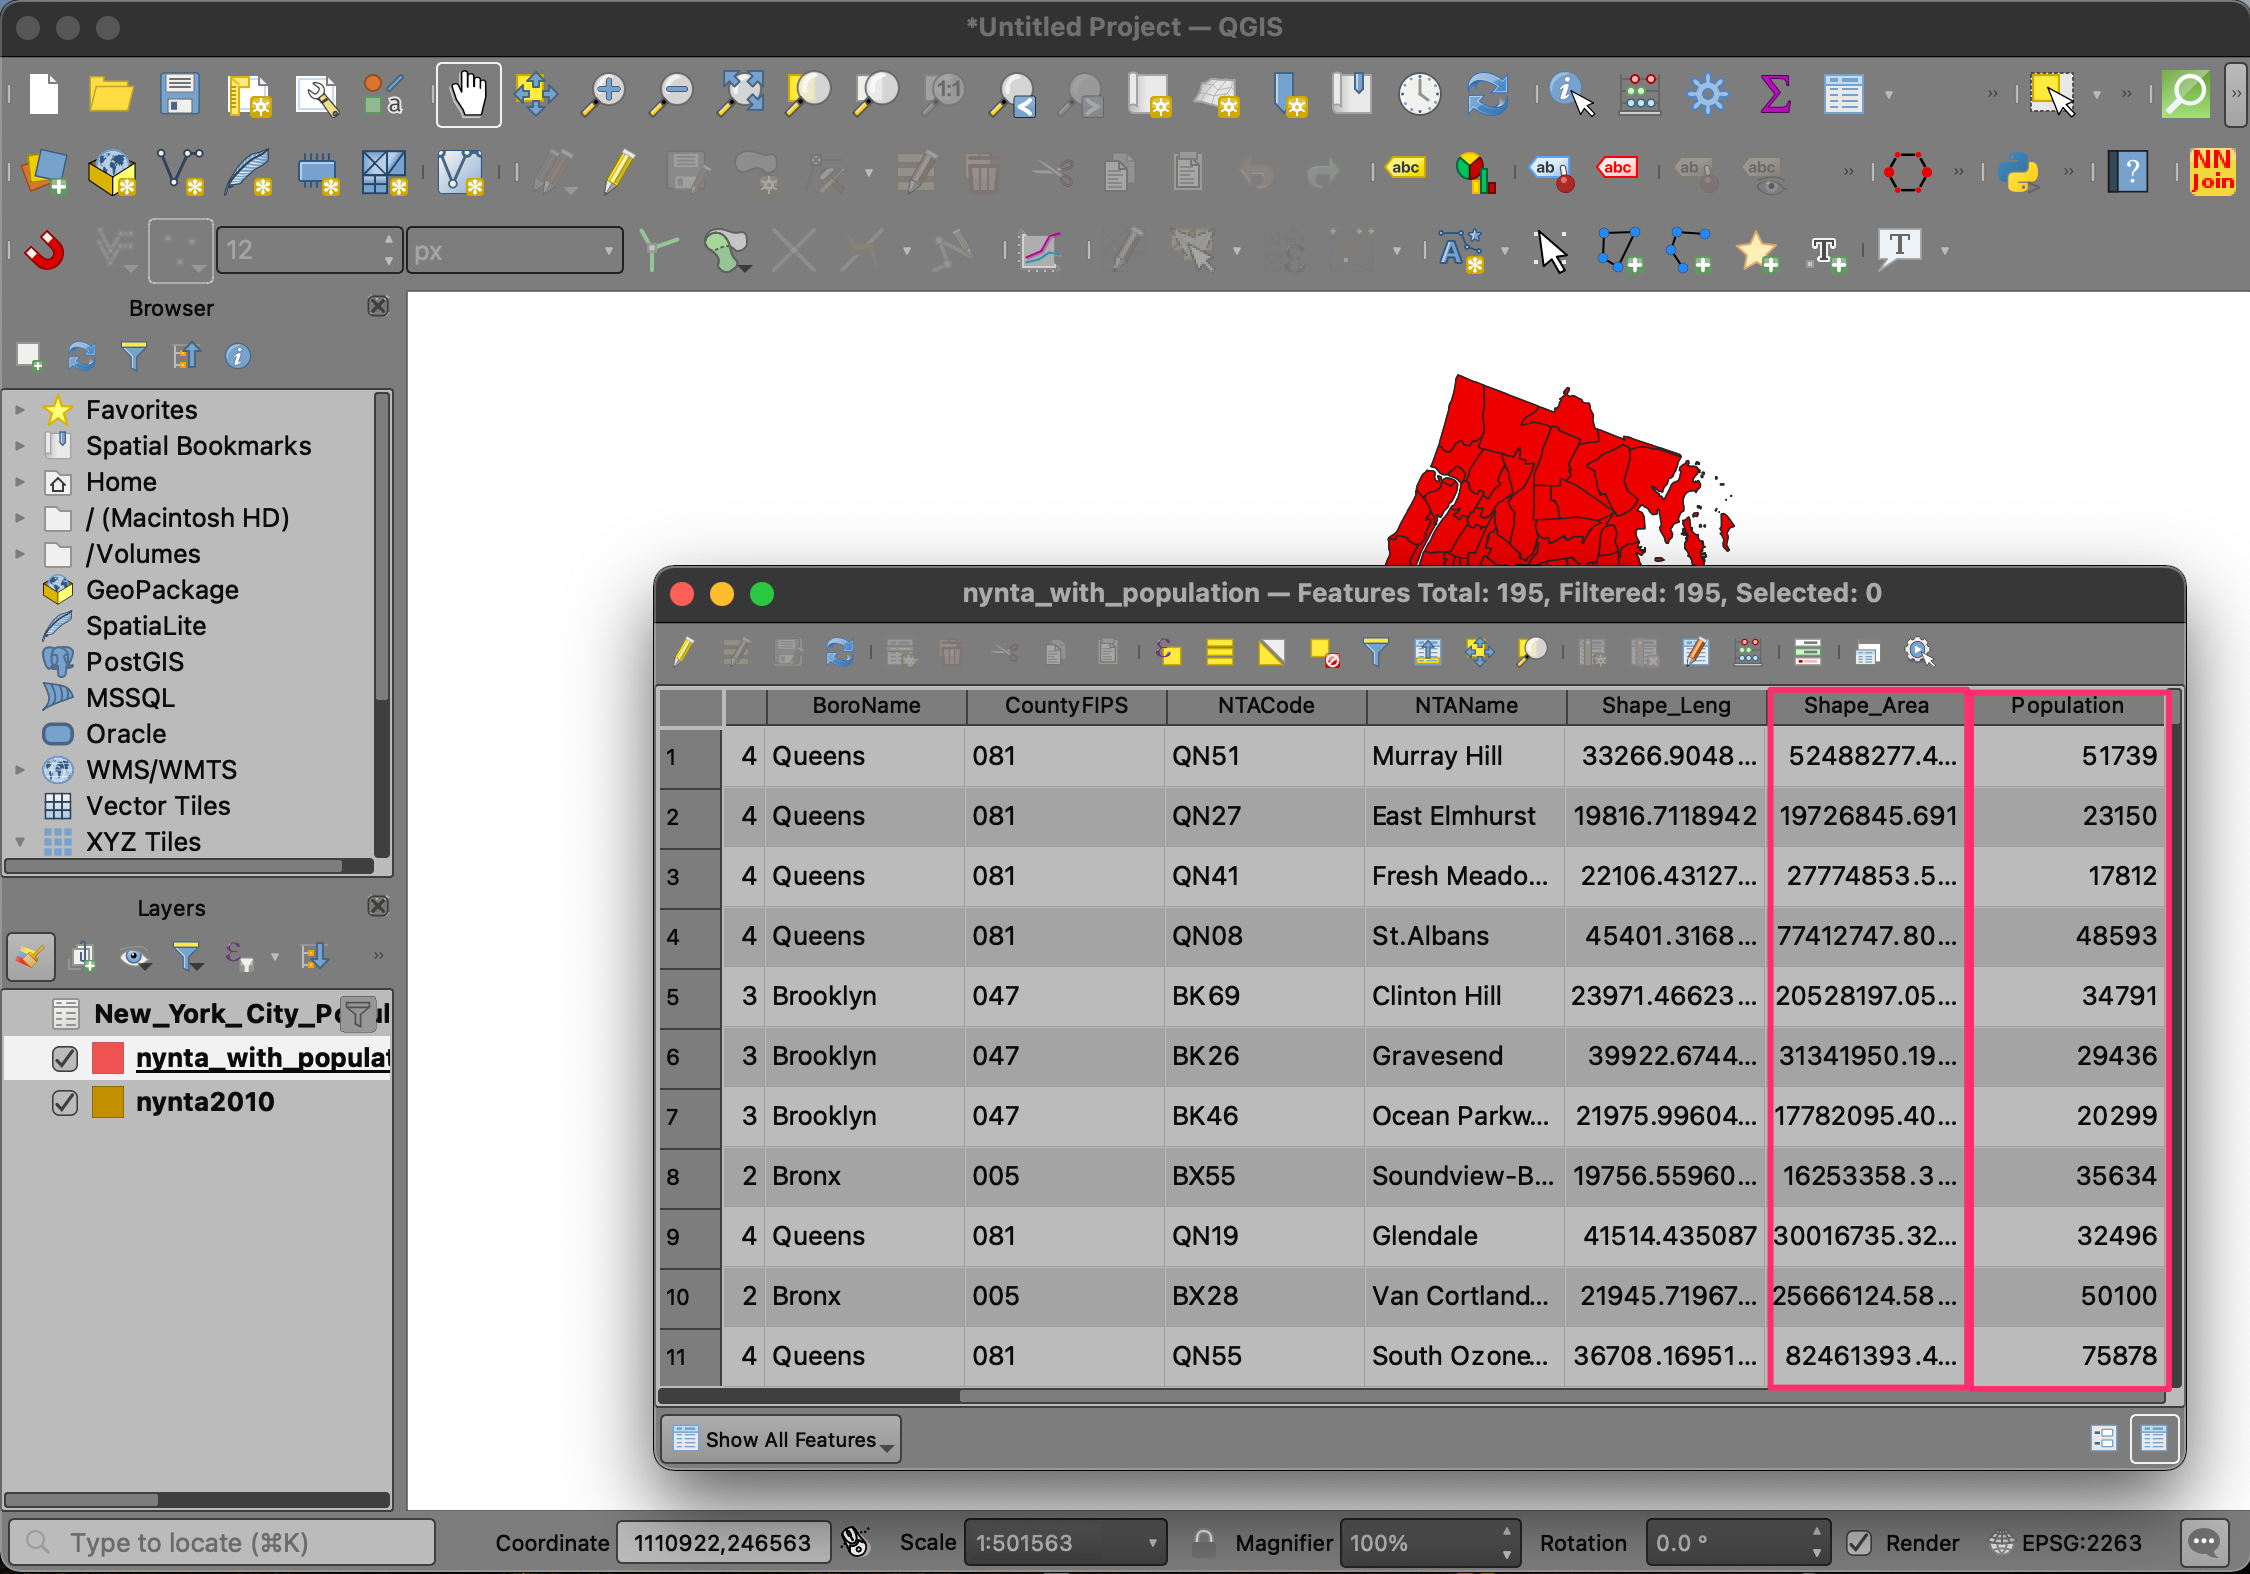The image size is (2250, 1574).
Task: Open the px units dropdown
Action: click(x=514, y=250)
